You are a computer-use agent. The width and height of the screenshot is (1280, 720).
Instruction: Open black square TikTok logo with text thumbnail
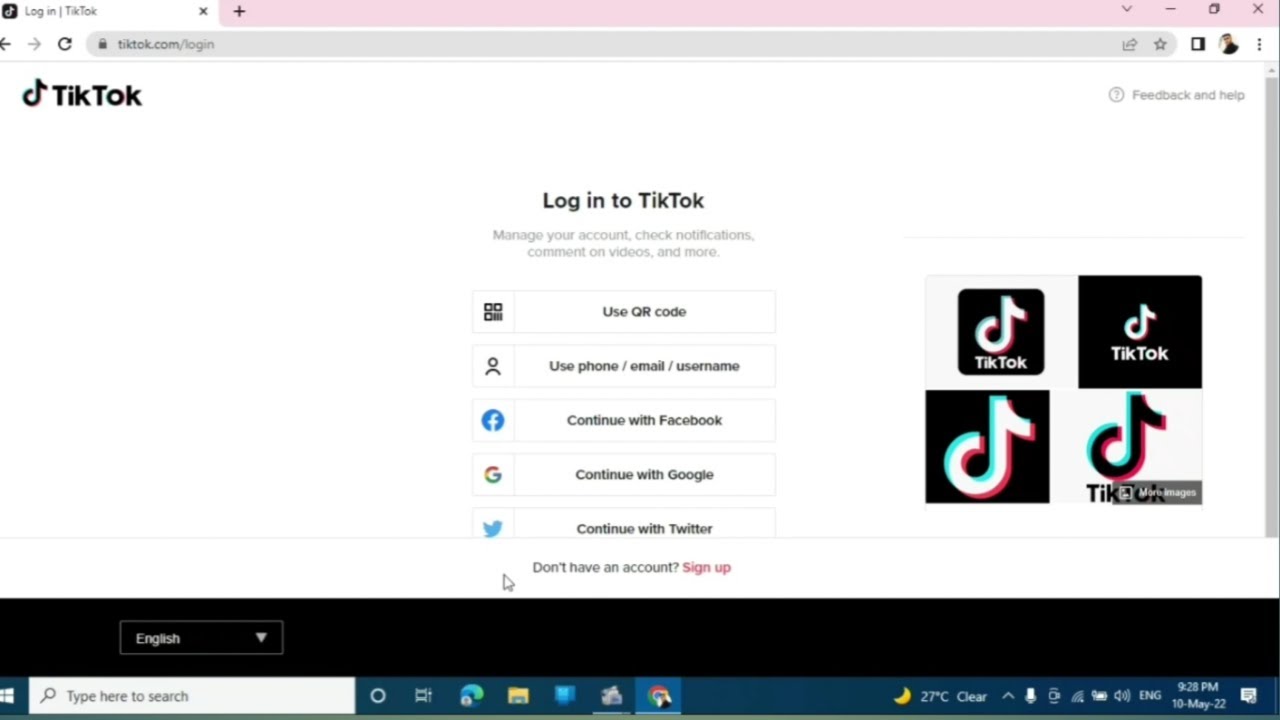(1140, 332)
